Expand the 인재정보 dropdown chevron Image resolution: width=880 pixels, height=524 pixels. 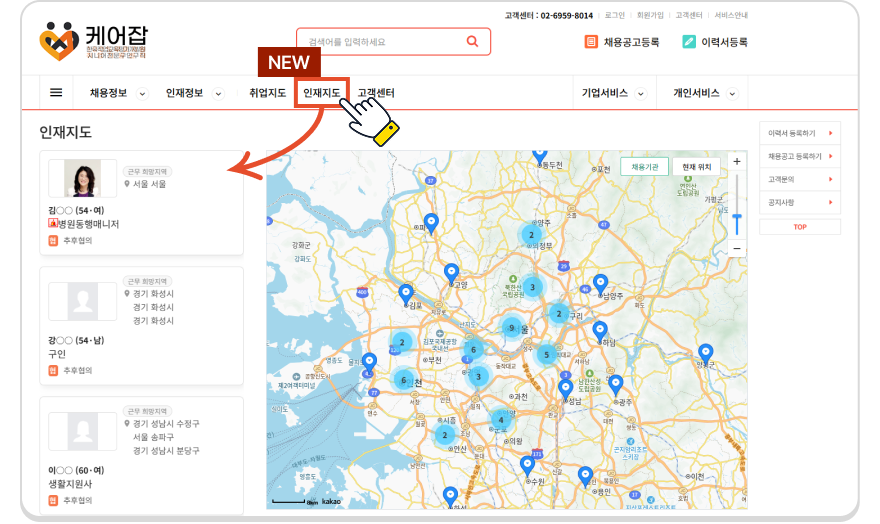coord(218,94)
